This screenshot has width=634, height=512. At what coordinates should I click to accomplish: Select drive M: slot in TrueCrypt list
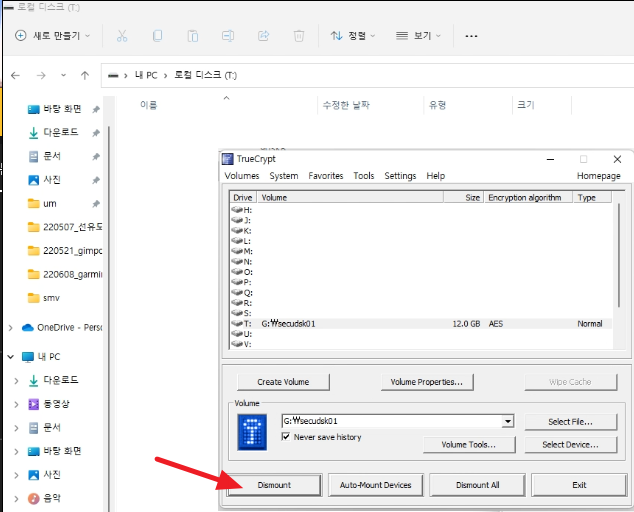(x=242, y=251)
